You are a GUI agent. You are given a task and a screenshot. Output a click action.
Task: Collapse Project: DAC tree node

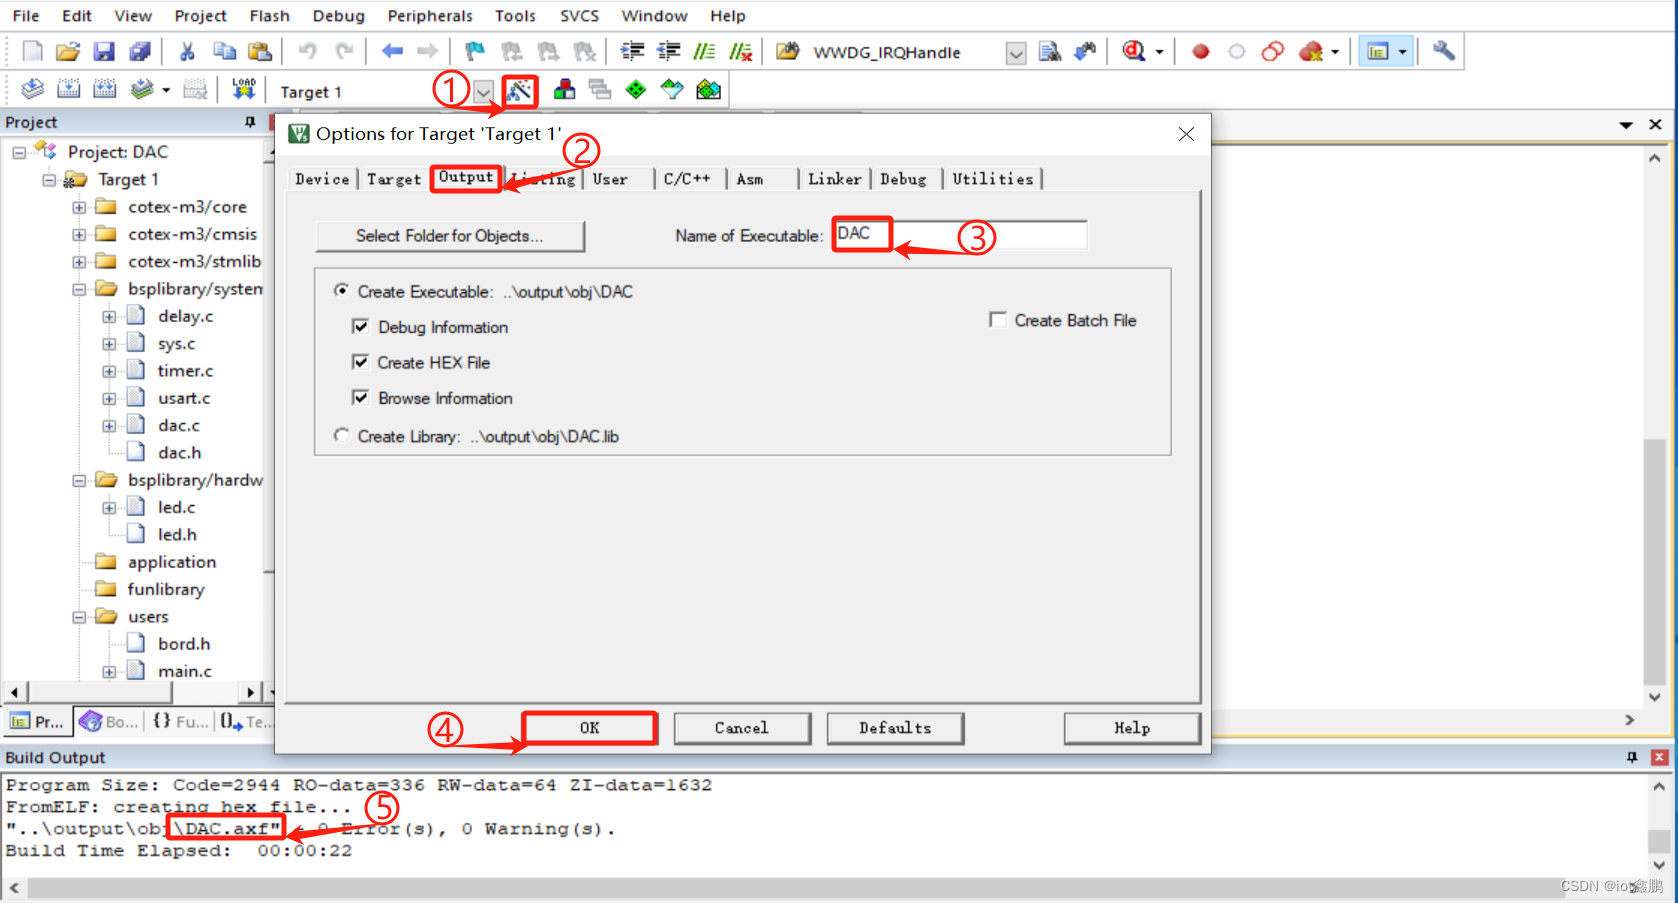[19, 153]
